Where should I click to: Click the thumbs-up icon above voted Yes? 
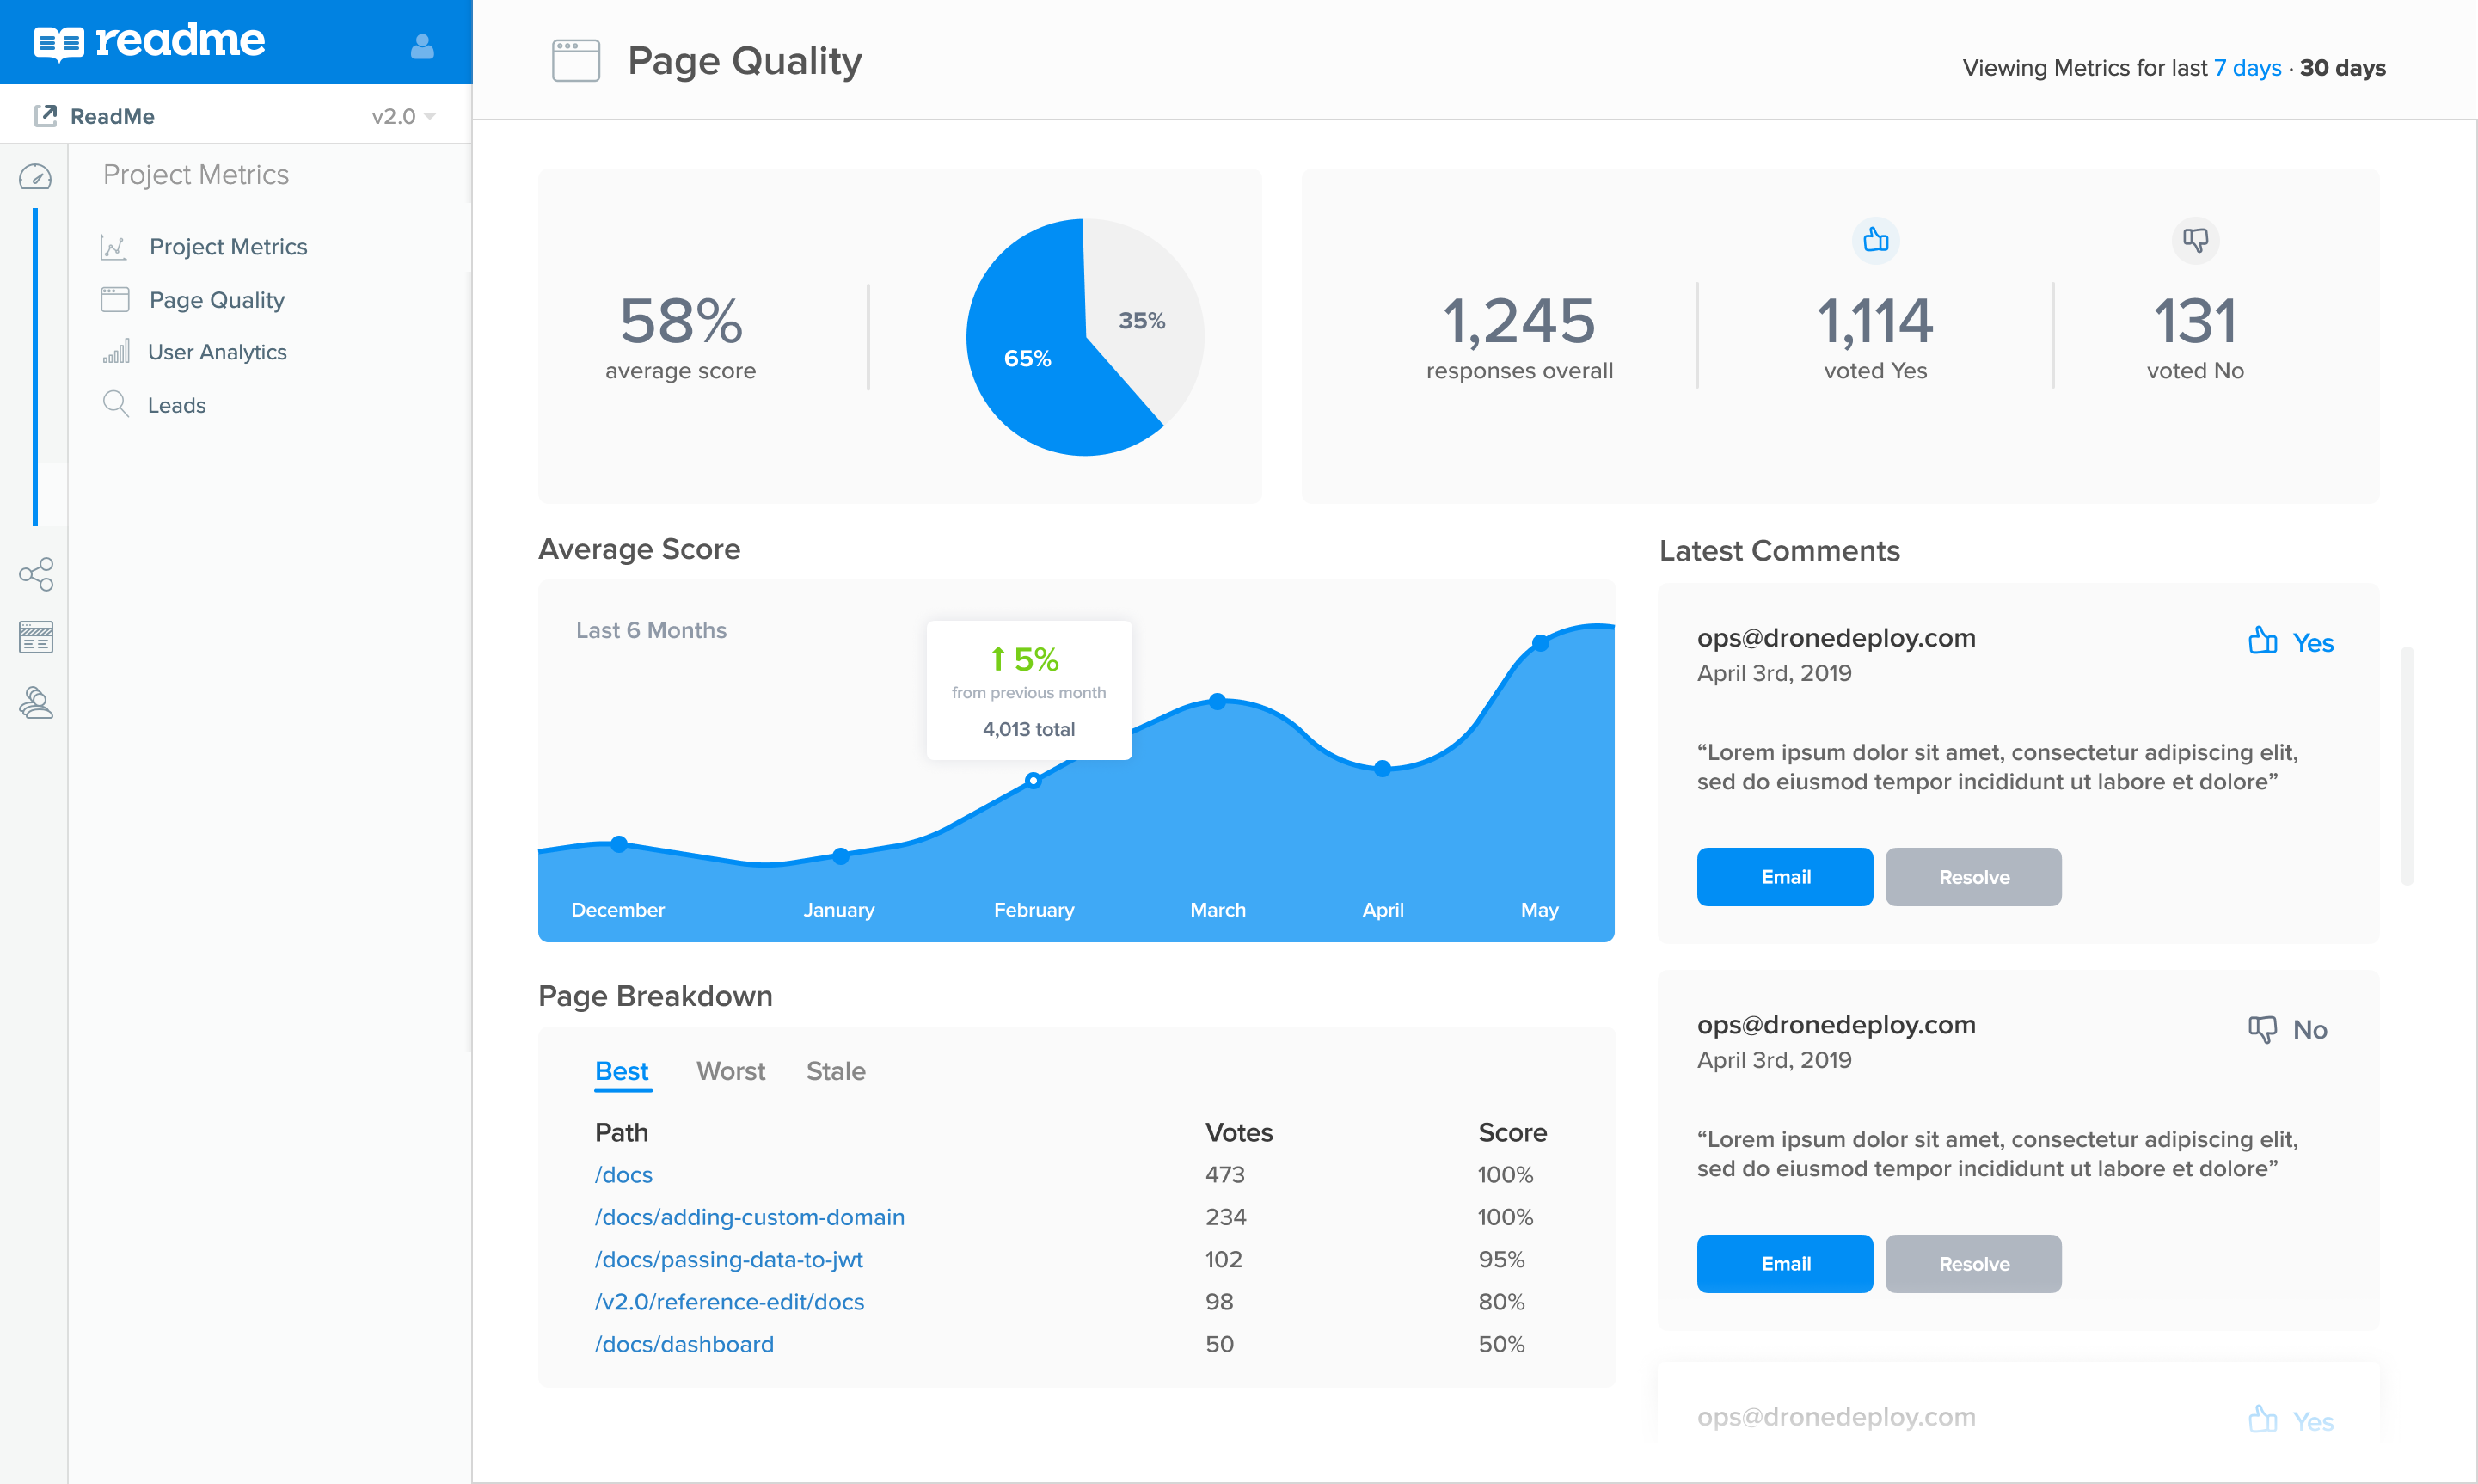tap(1875, 240)
